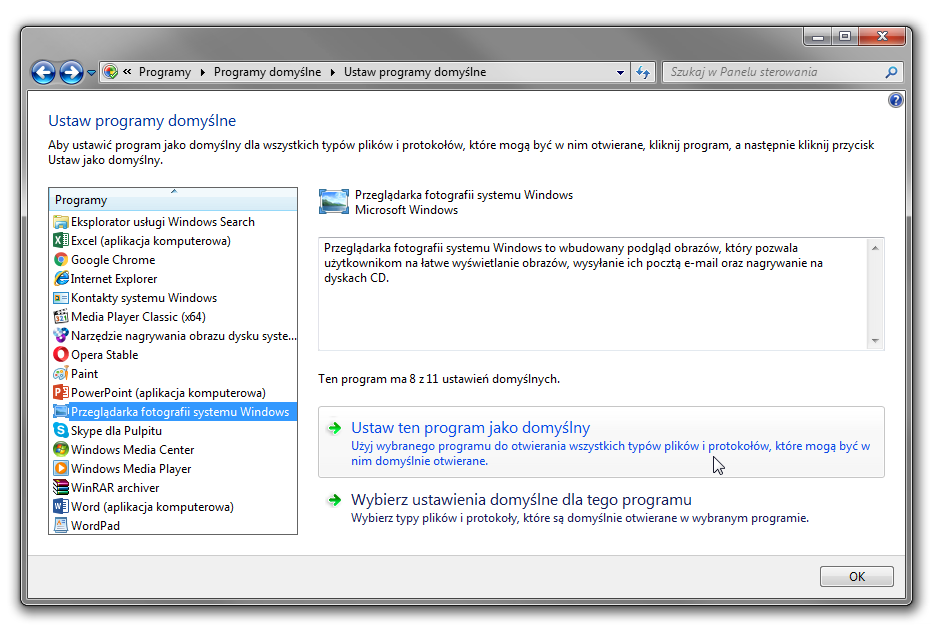Click the Opera Stable icon
Image resolution: width=943 pixels, height=631 pixels.
point(61,355)
